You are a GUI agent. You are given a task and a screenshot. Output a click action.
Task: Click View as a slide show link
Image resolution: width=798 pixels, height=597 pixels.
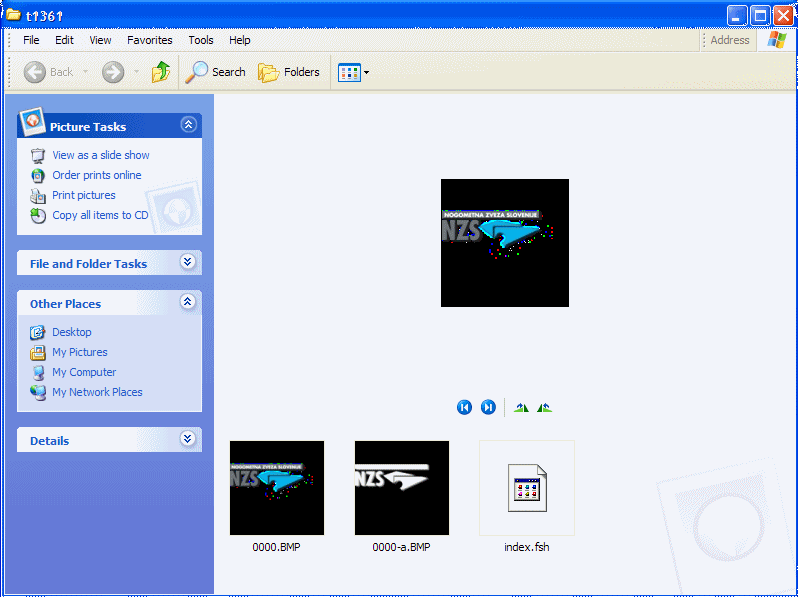pos(100,155)
